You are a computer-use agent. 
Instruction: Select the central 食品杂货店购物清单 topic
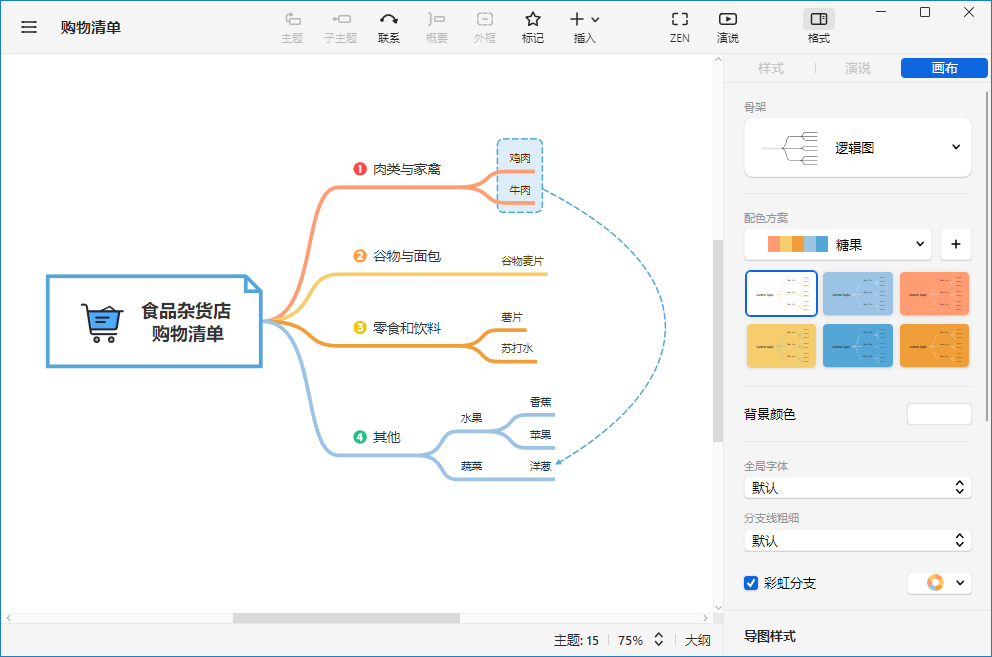(154, 322)
